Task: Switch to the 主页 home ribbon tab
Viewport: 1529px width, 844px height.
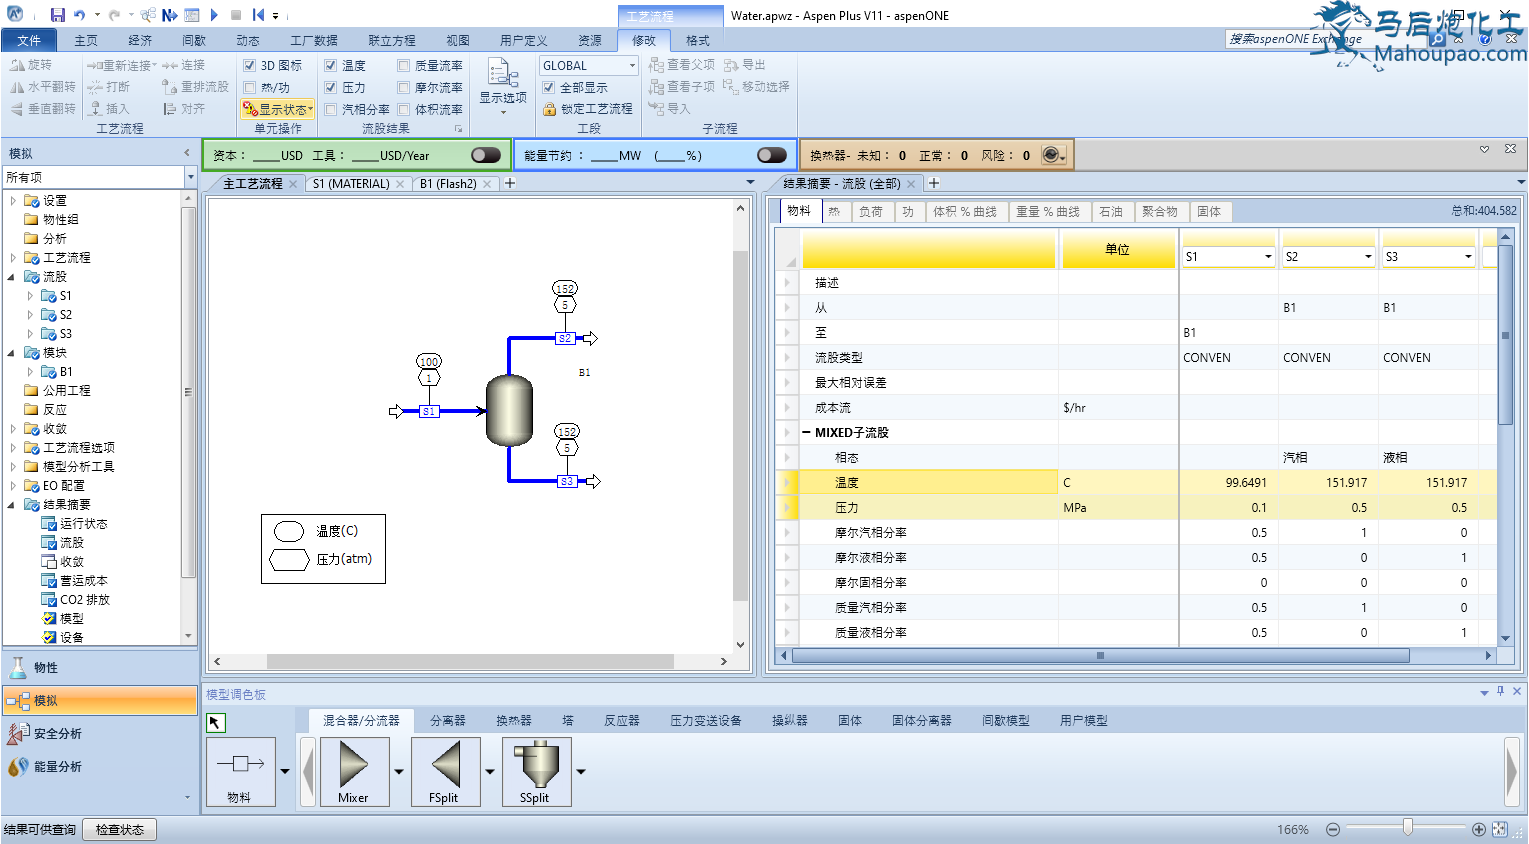Action: [x=86, y=40]
